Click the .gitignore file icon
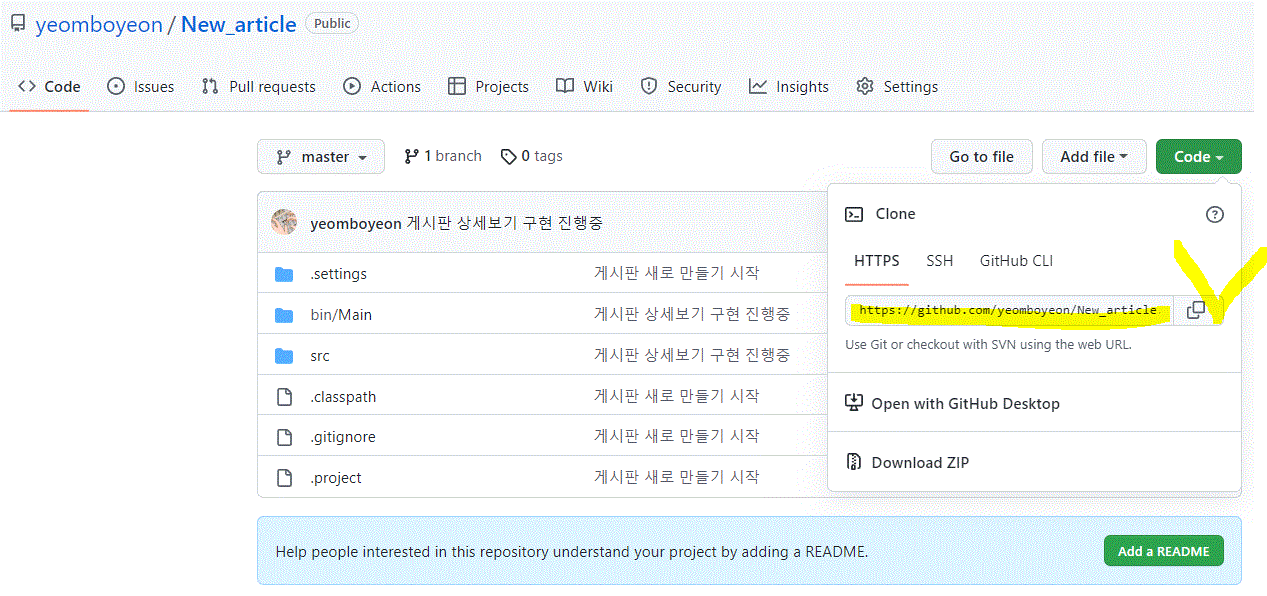The width and height of the screenshot is (1267, 596). 284,437
